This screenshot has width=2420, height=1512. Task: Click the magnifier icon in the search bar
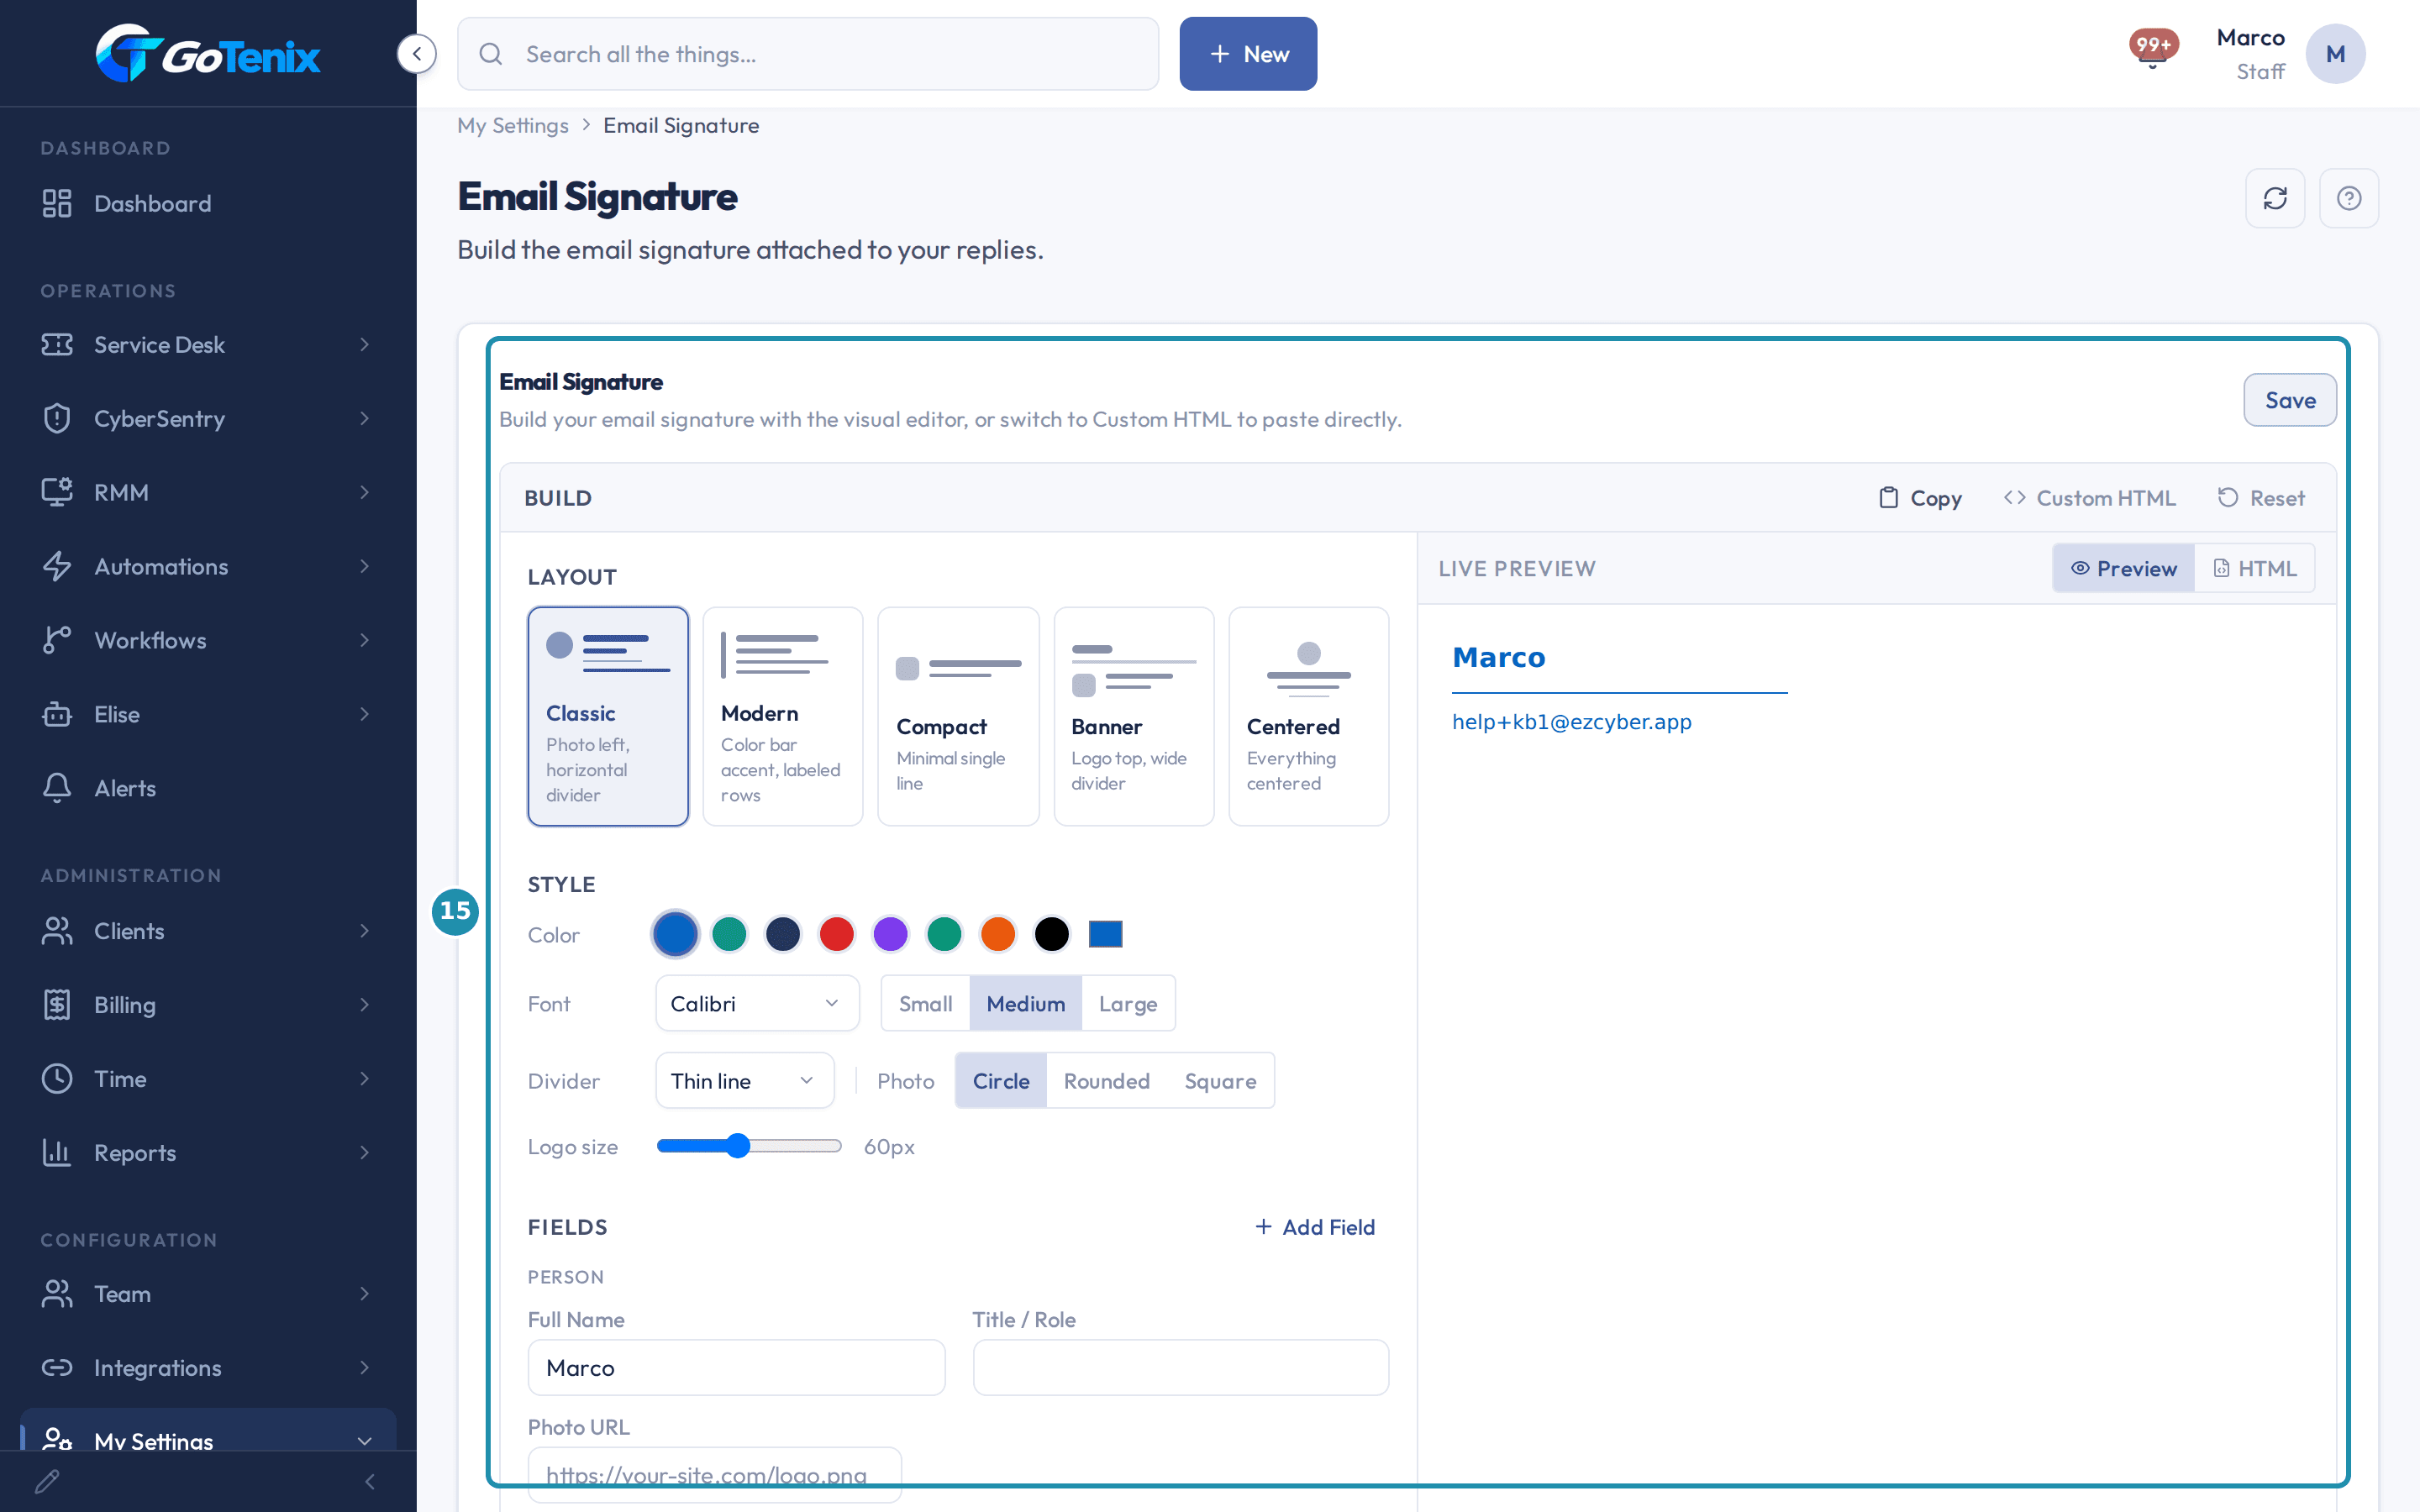tap(490, 54)
